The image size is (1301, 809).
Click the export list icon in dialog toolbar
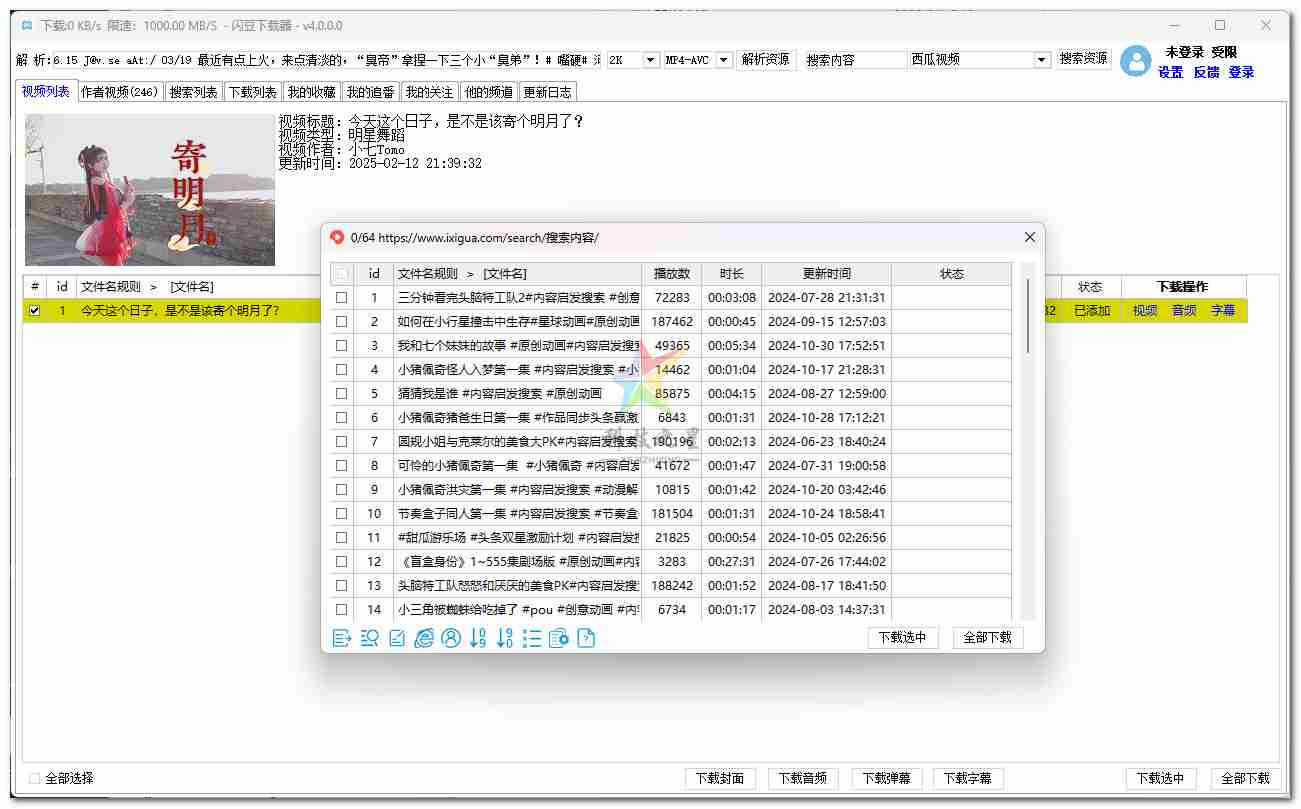pos(342,638)
